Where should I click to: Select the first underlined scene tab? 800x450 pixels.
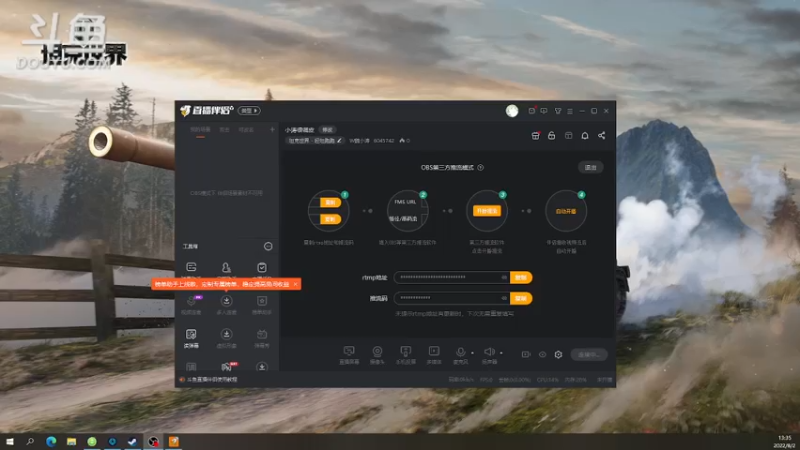click(x=201, y=130)
